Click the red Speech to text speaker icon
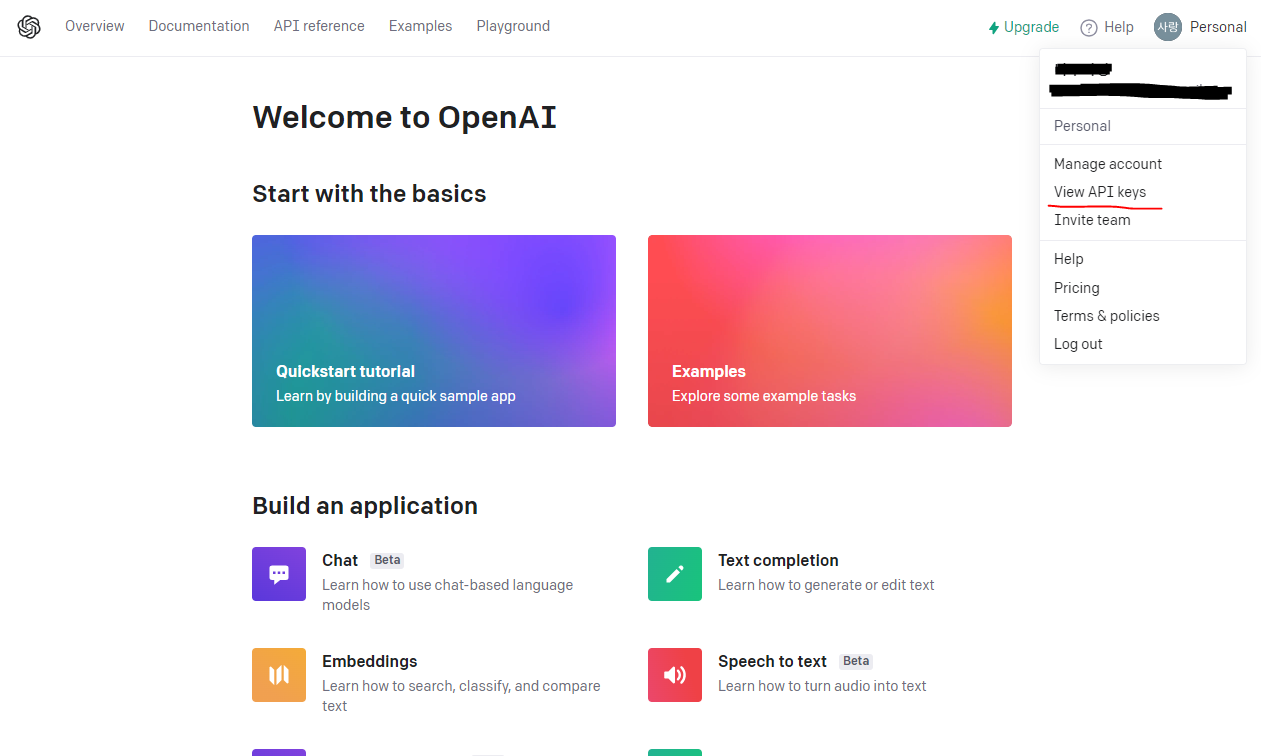This screenshot has width=1261, height=756. (675, 675)
